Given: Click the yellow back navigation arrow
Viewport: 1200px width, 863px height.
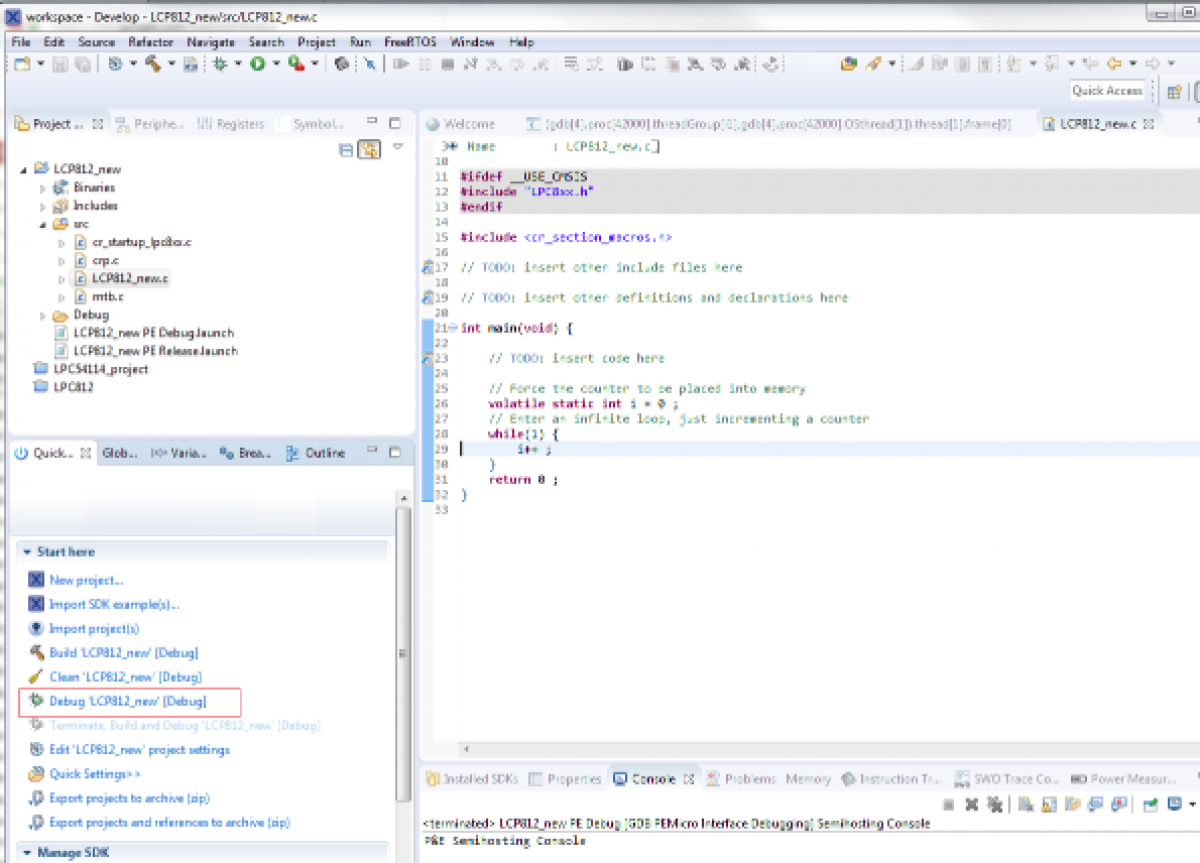Looking at the screenshot, I should (1114, 64).
